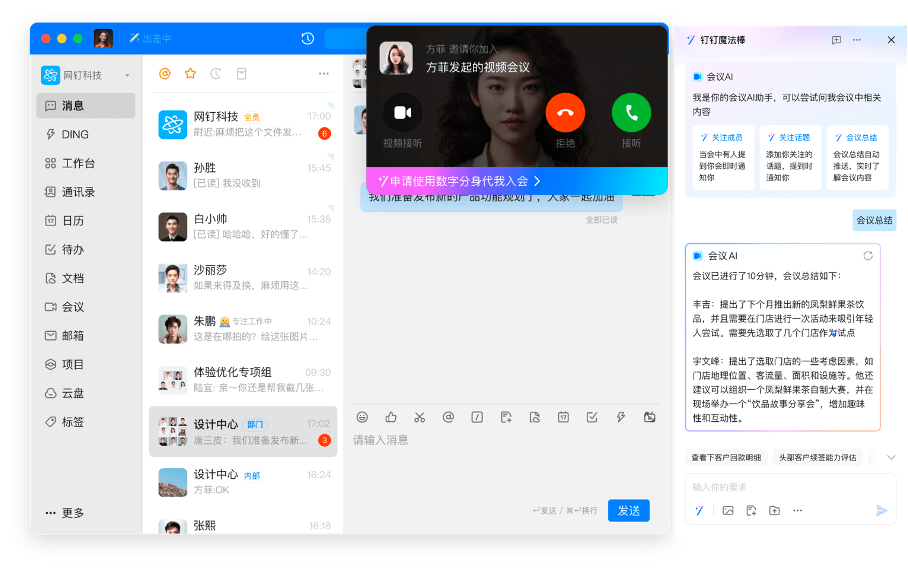This screenshot has height=570, width=908.
Task: Click 申请使用数字分身代我入会 banner link
Action: point(460,181)
